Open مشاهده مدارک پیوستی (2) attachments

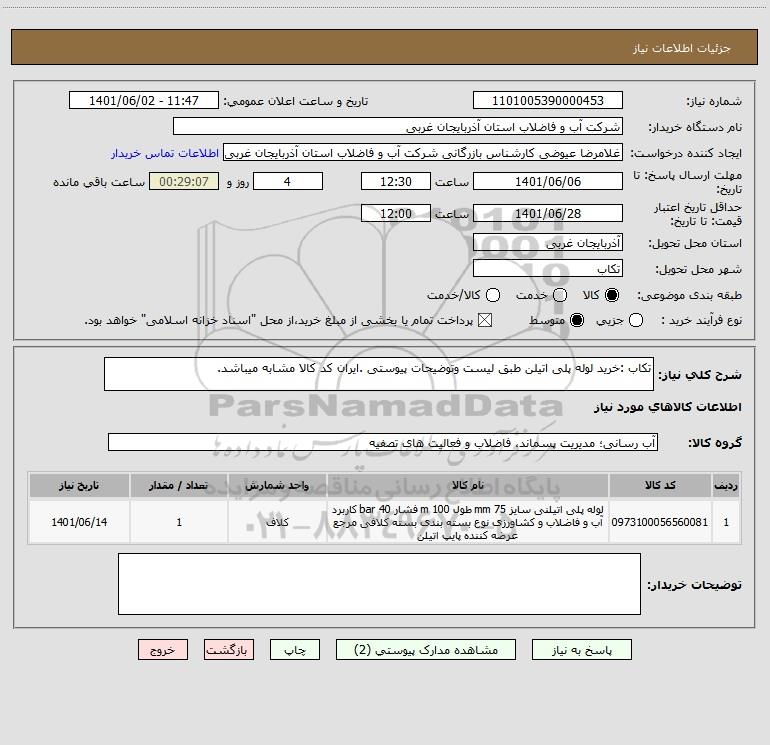[x=426, y=650]
